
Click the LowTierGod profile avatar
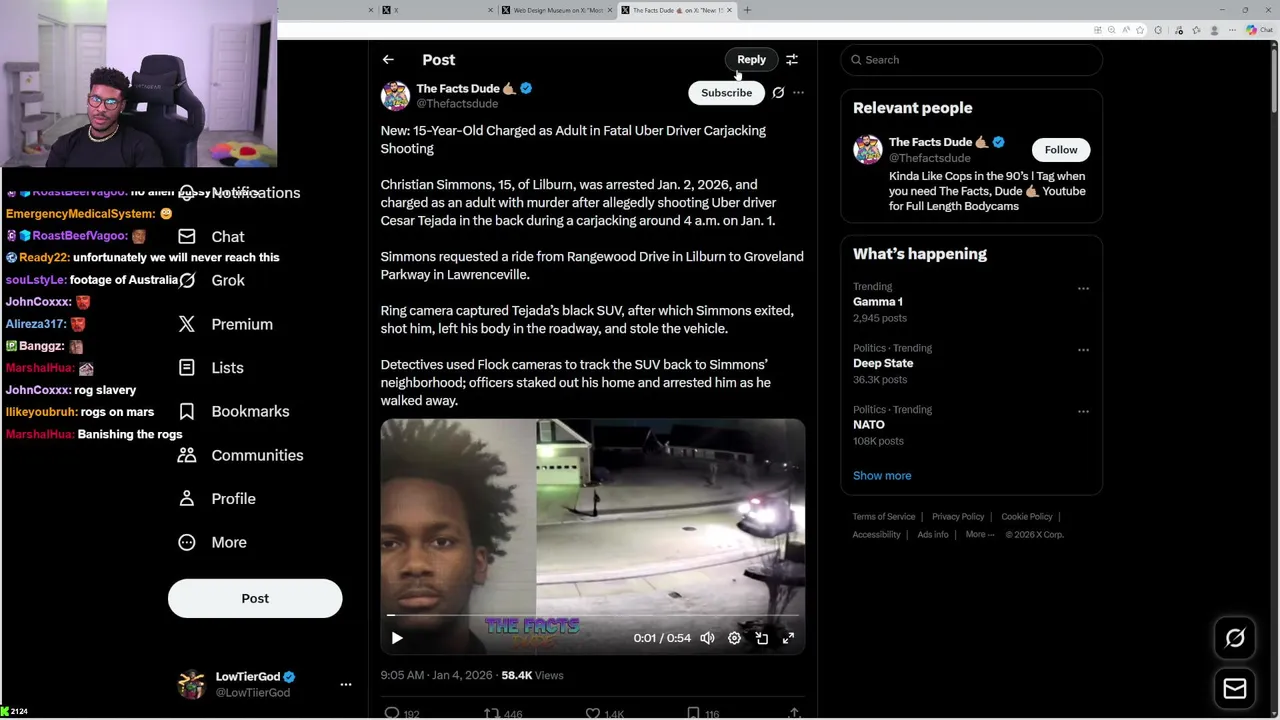191,684
